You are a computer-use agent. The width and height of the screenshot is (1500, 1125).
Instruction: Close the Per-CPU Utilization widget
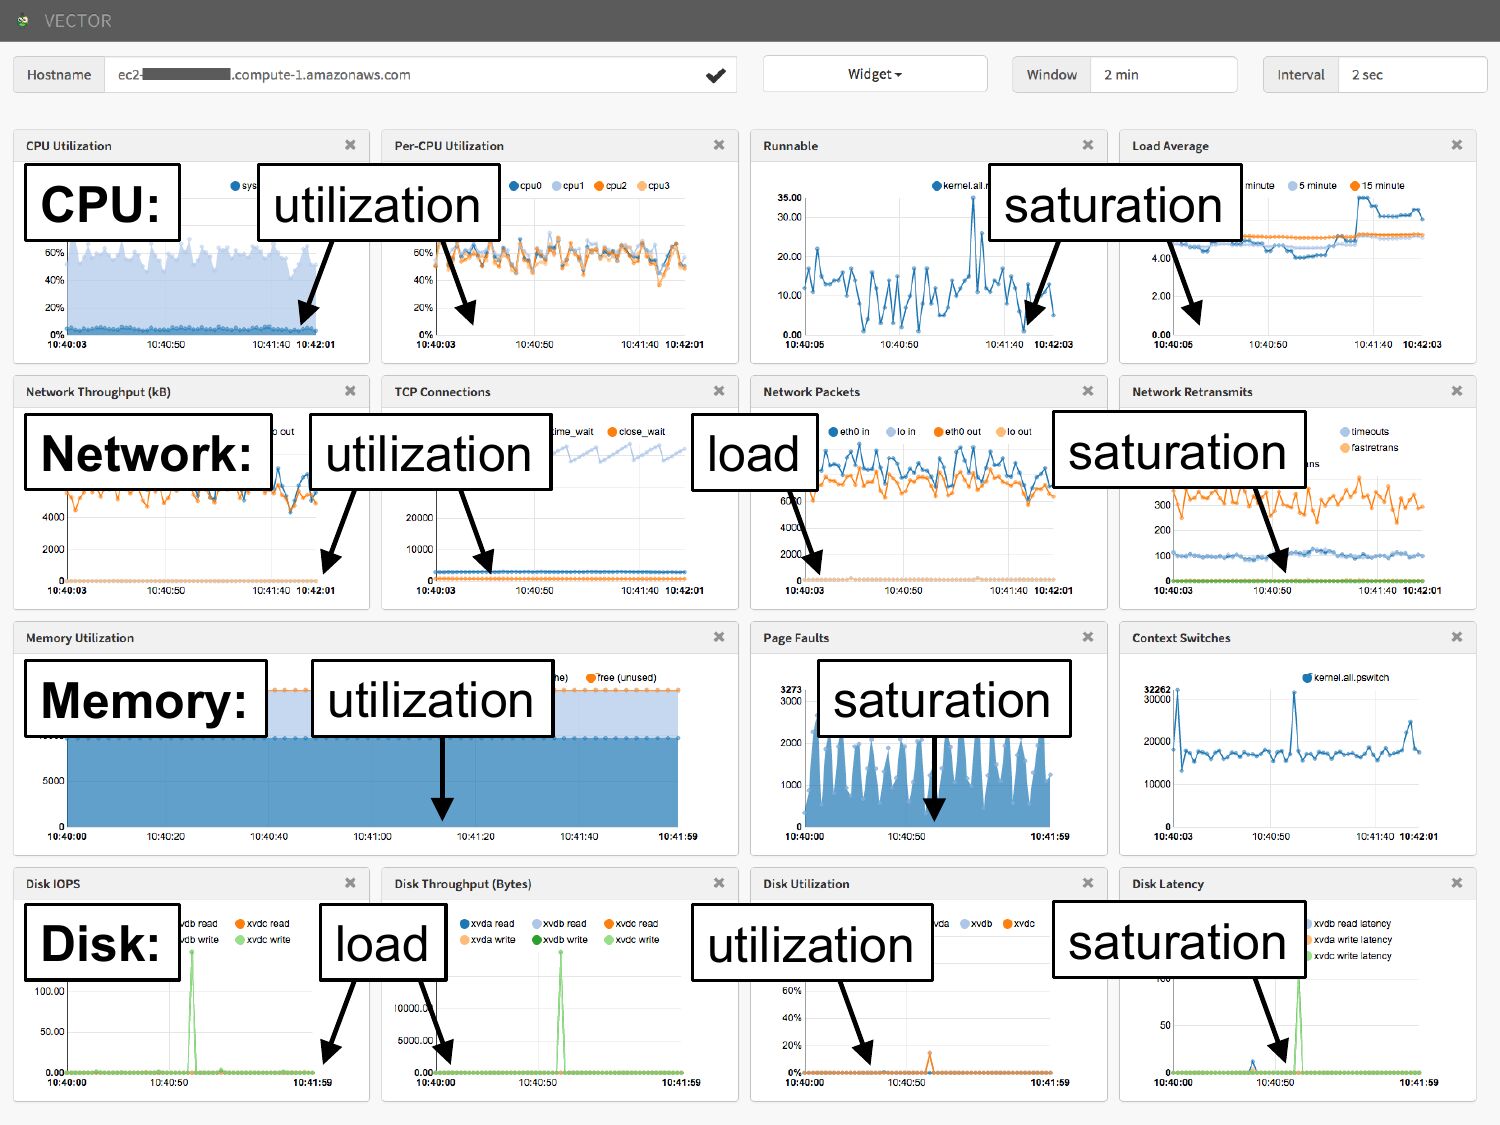click(x=718, y=145)
